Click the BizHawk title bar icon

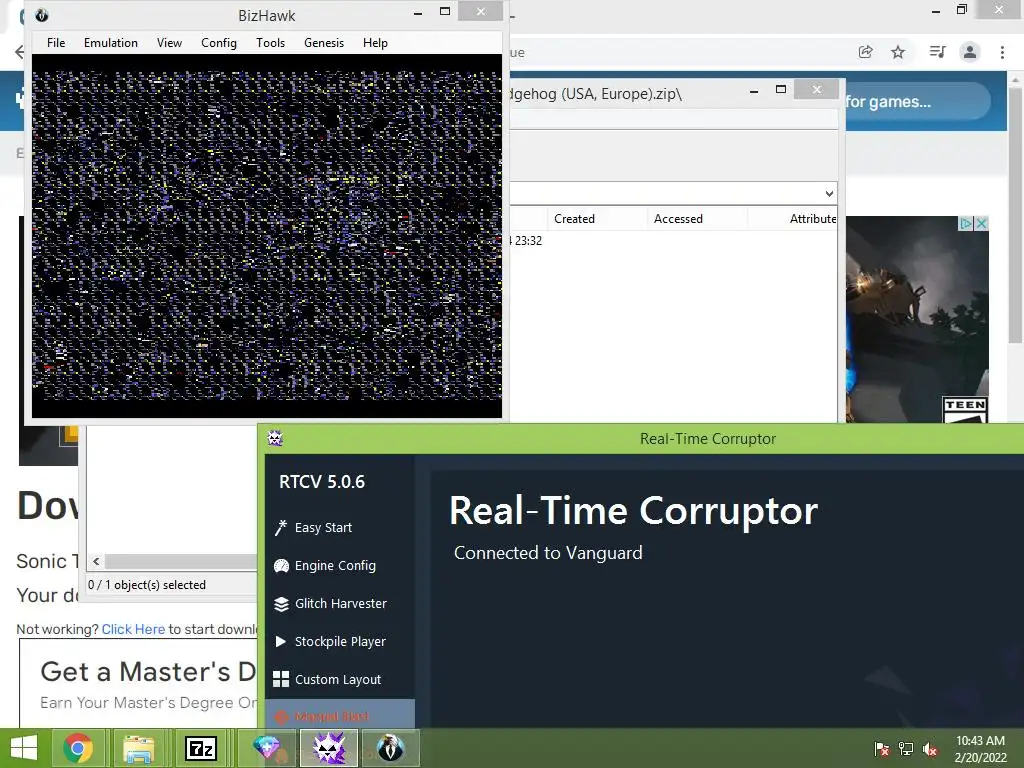click(x=42, y=15)
